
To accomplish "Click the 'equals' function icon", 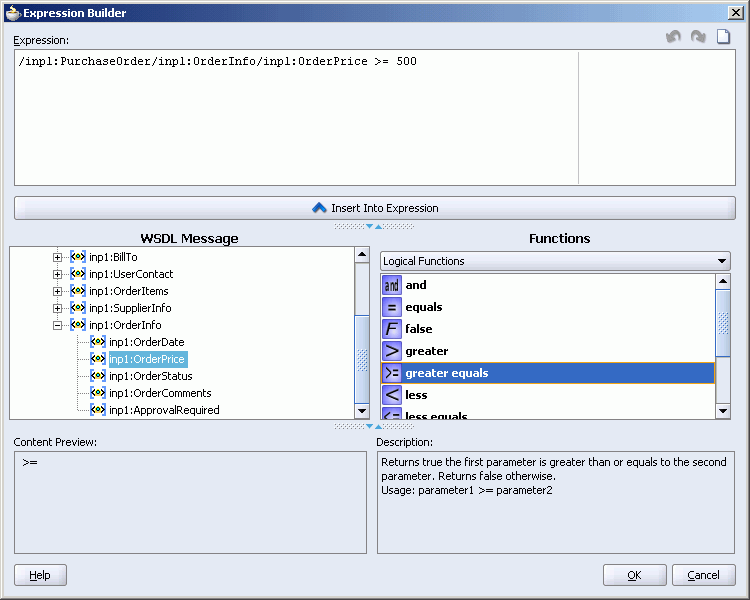I will (392, 307).
